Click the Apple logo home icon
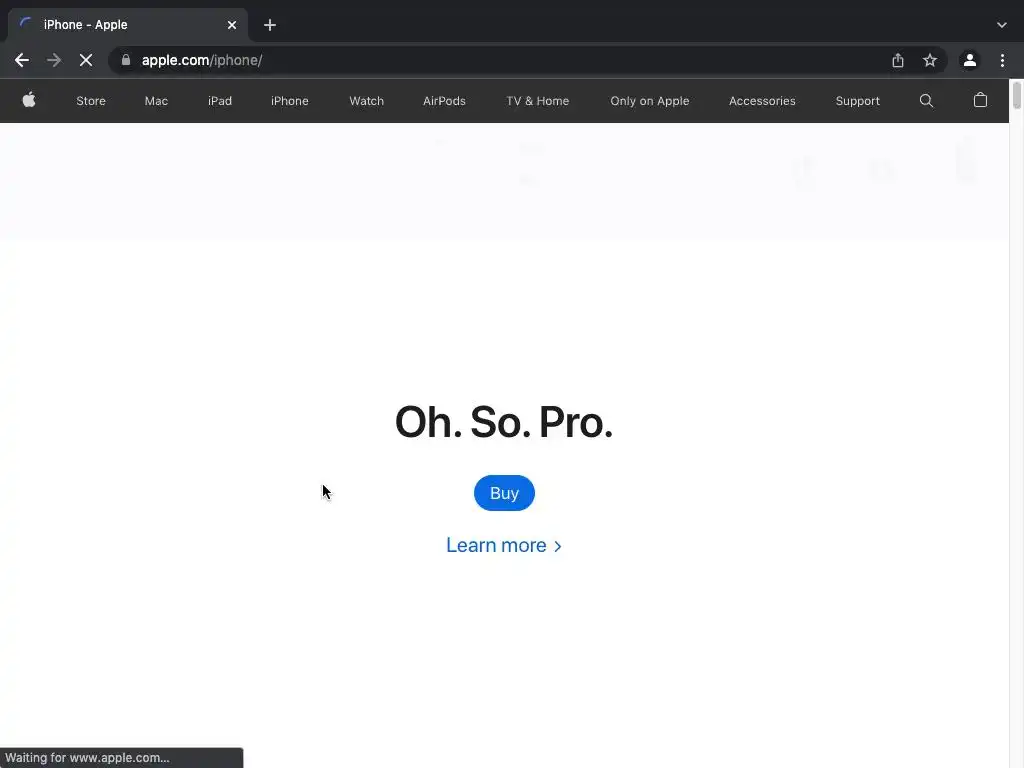The width and height of the screenshot is (1024, 768). click(x=29, y=100)
